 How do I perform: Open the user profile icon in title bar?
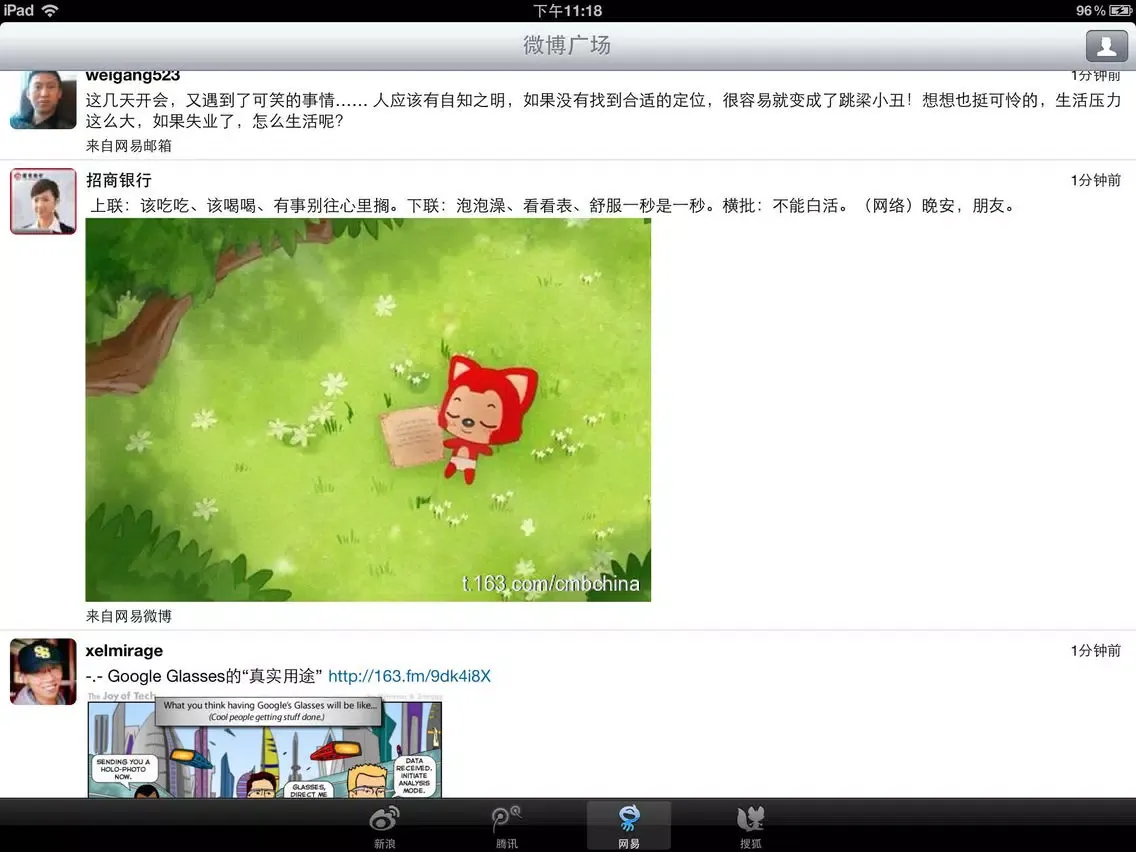point(1106,46)
